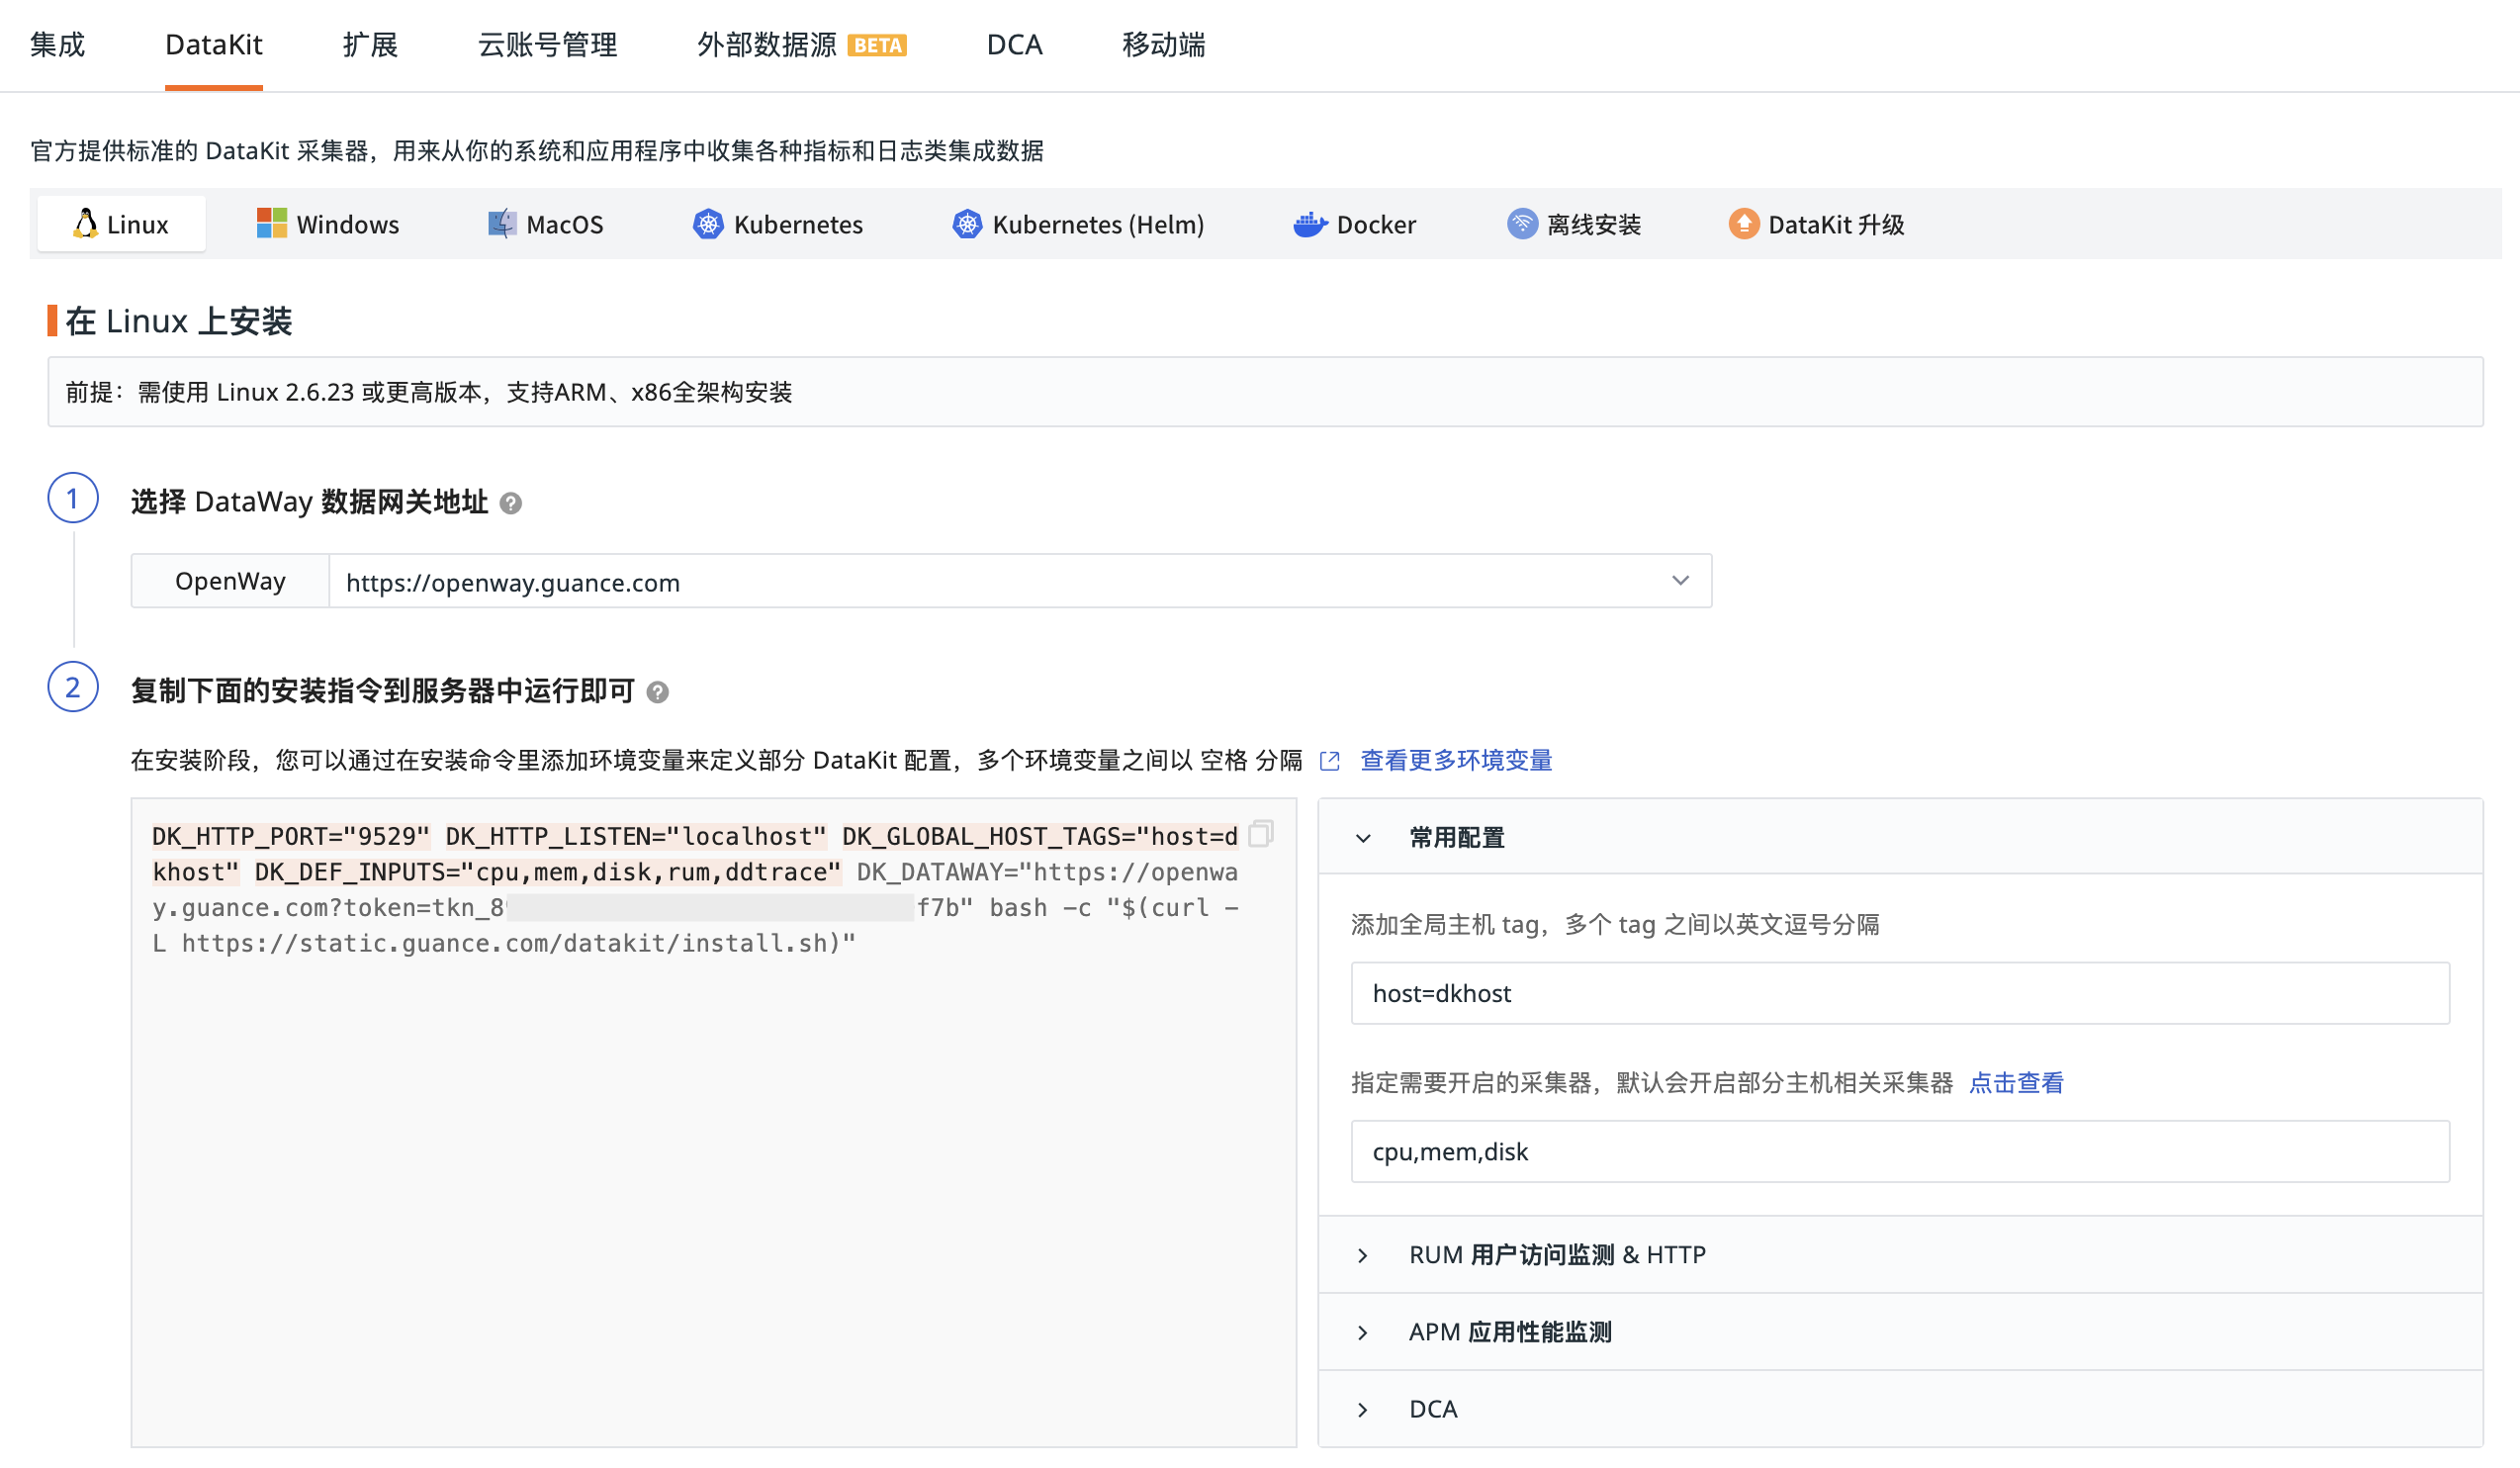The height and width of the screenshot is (1468, 2520).
Task: Click help icon beside DataWay gateway heading
Action: tap(510, 503)
